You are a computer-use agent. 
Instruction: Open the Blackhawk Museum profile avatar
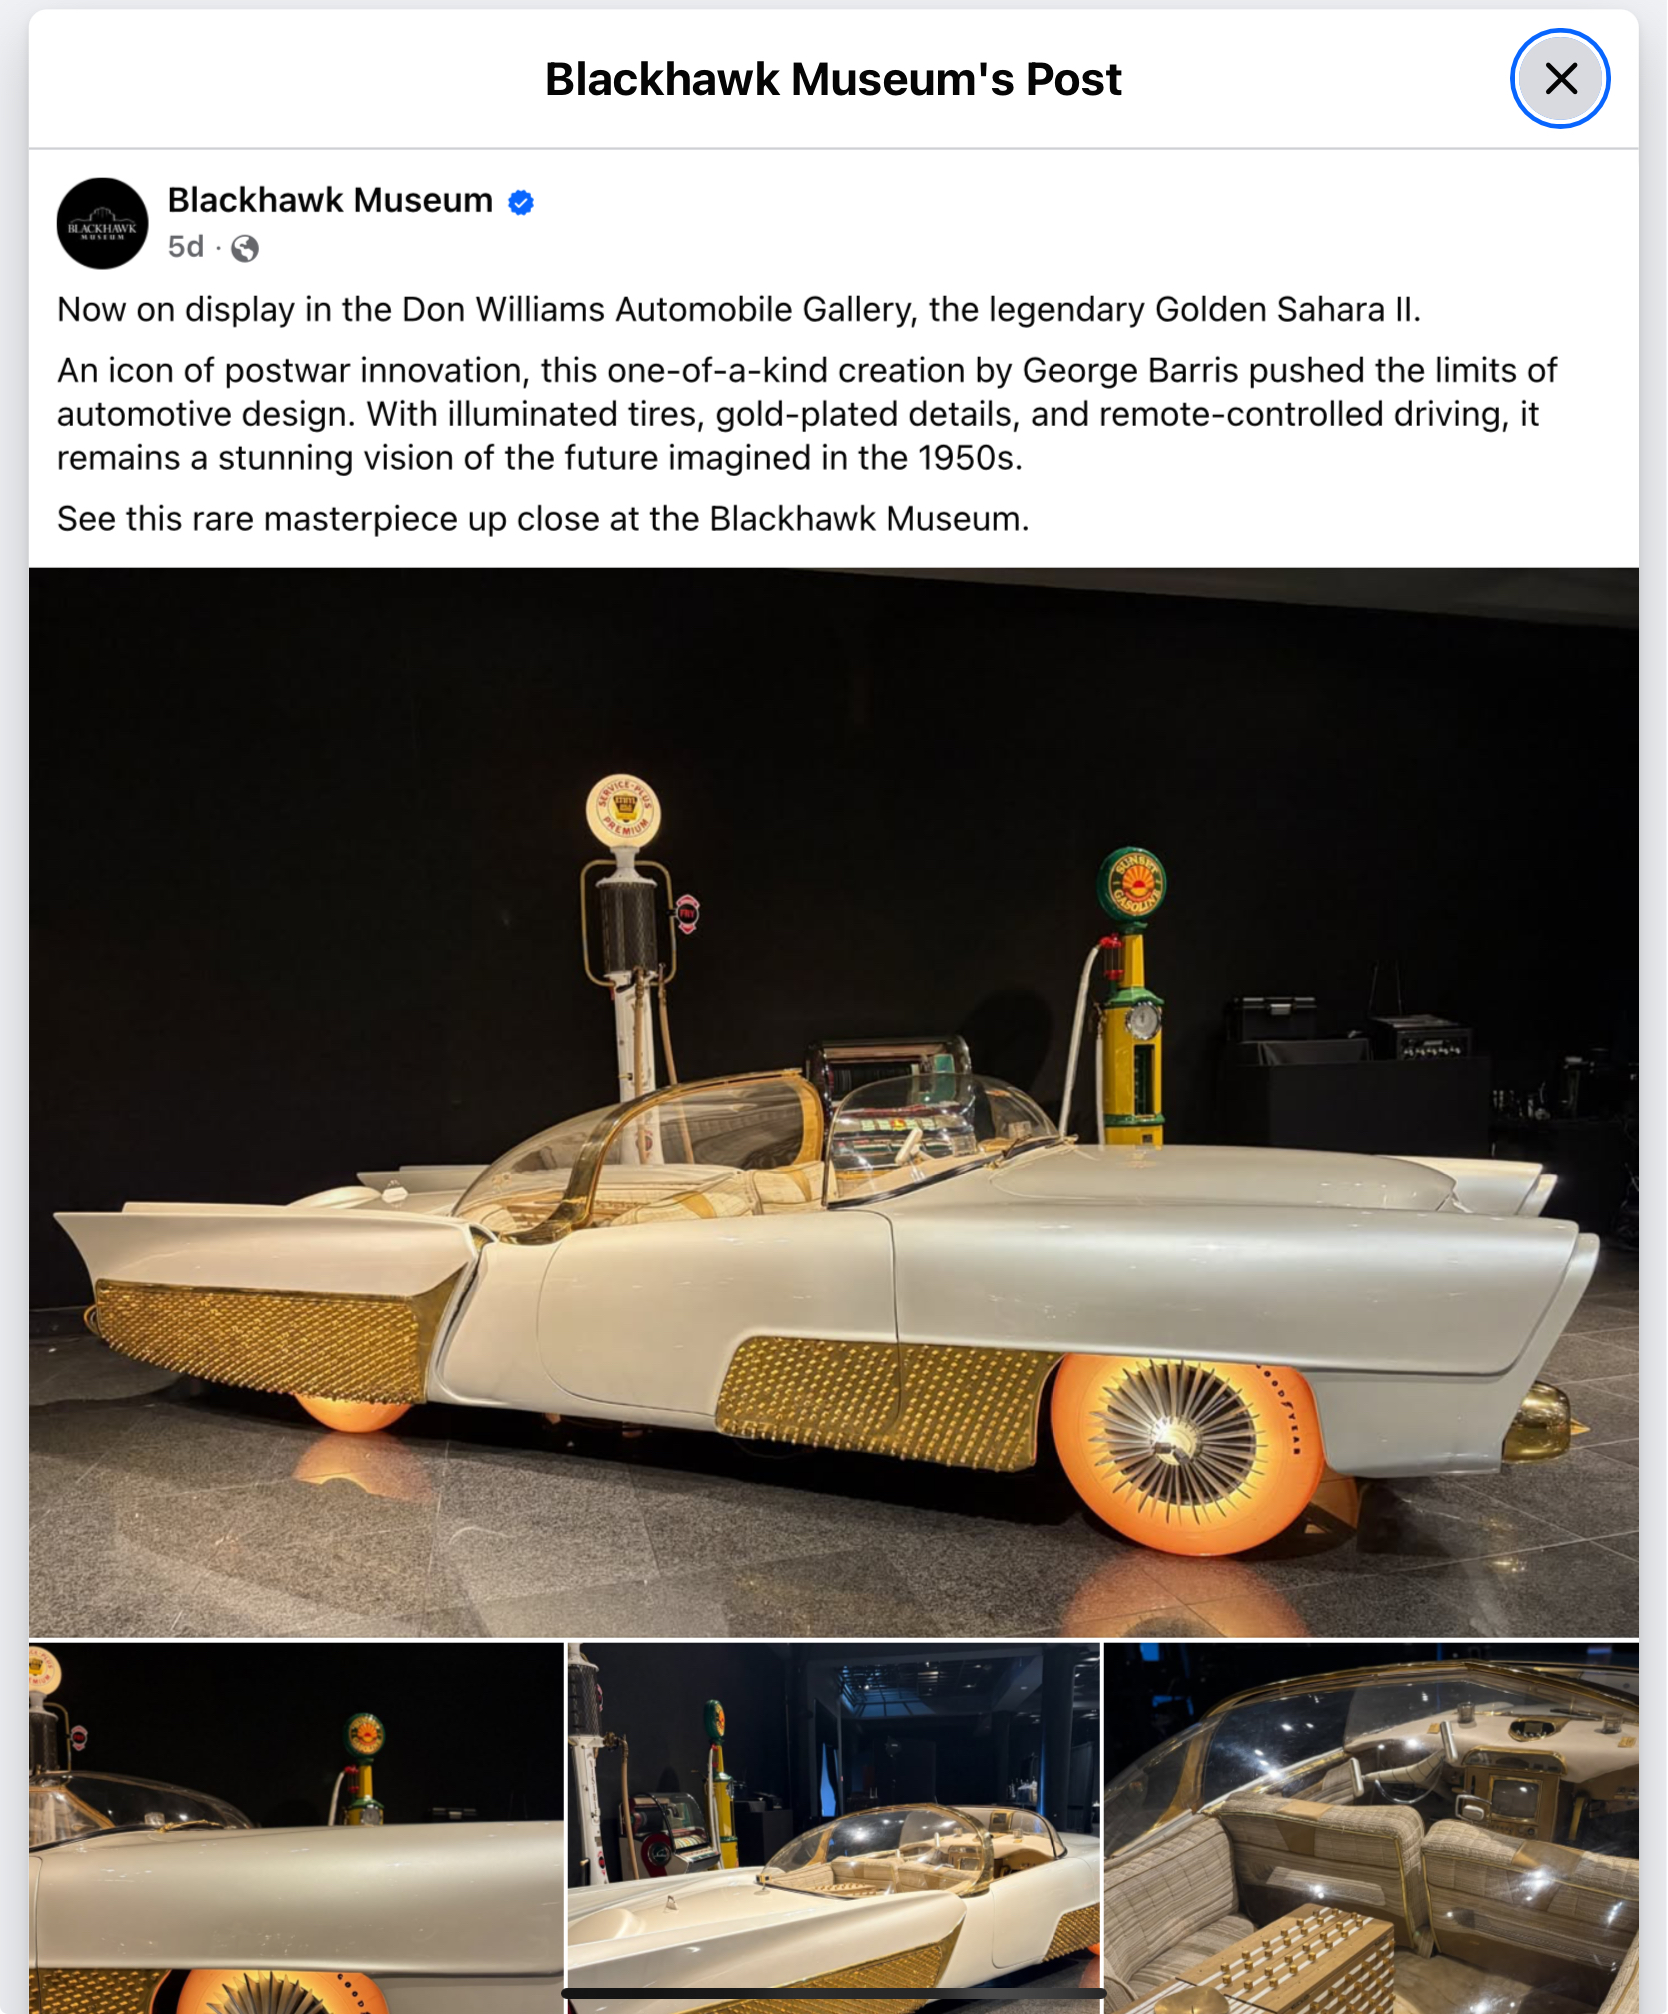click(102, 224)
